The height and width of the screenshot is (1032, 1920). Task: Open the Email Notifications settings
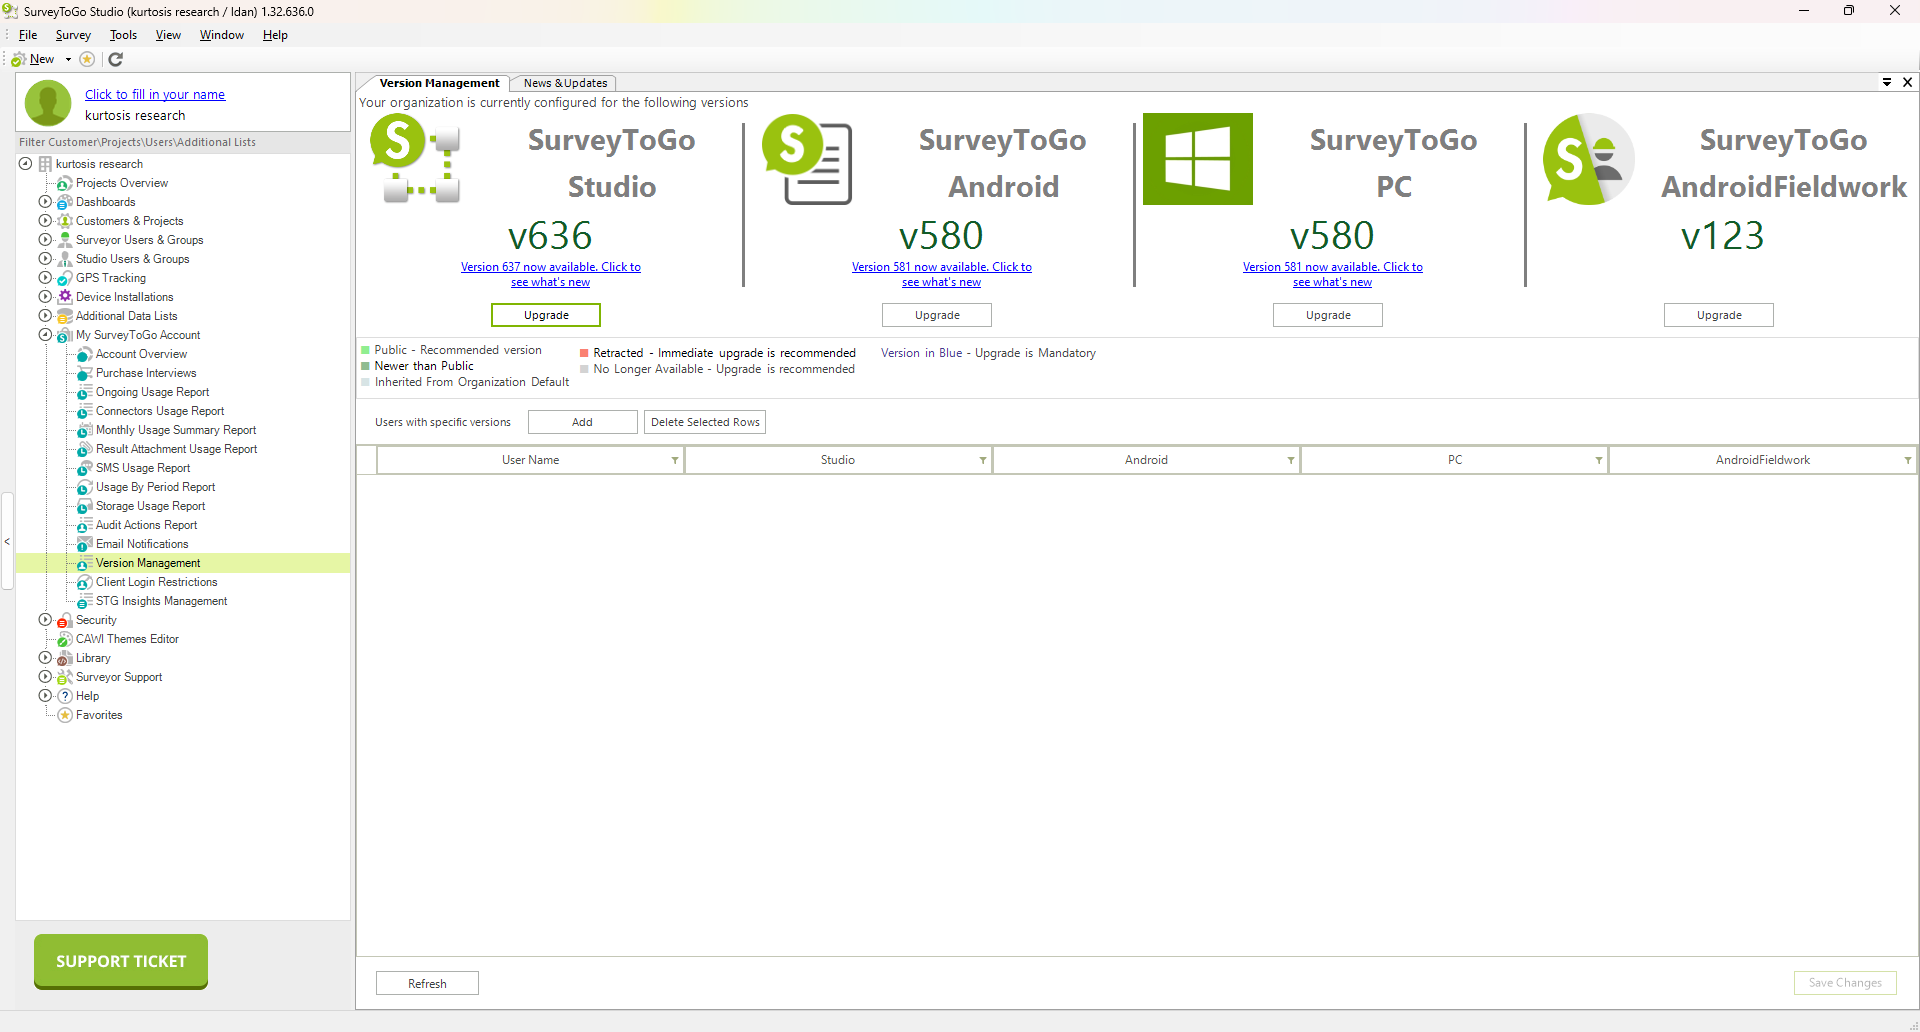pyautogui.click(x=140, y=543)
